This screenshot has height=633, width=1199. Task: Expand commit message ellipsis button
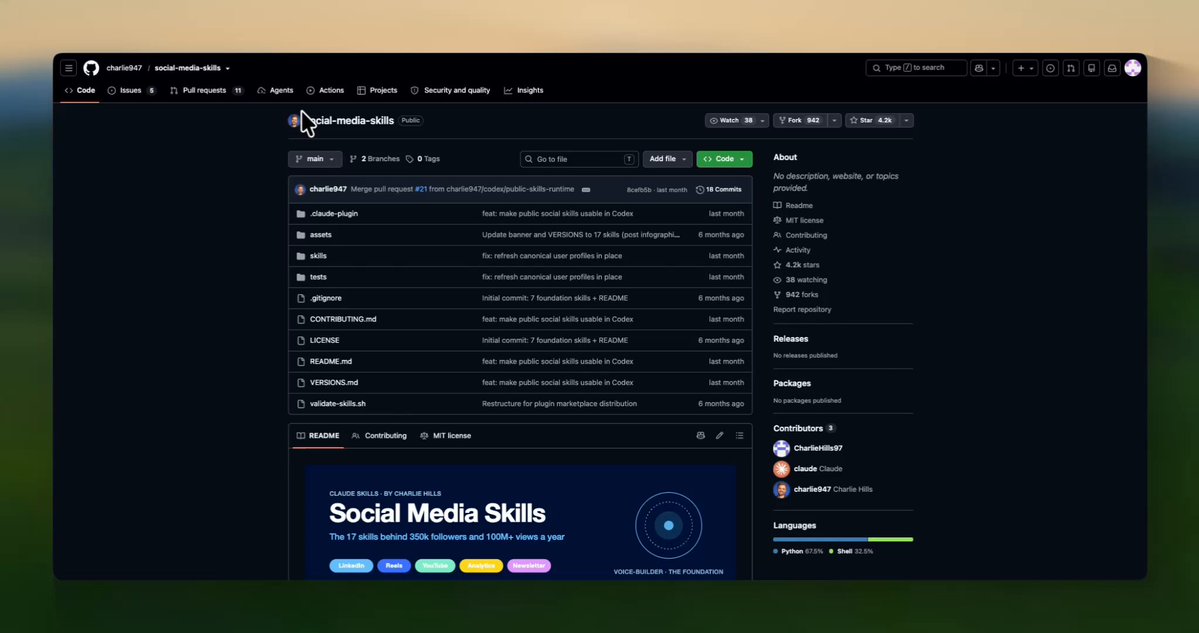click(586, 190)
